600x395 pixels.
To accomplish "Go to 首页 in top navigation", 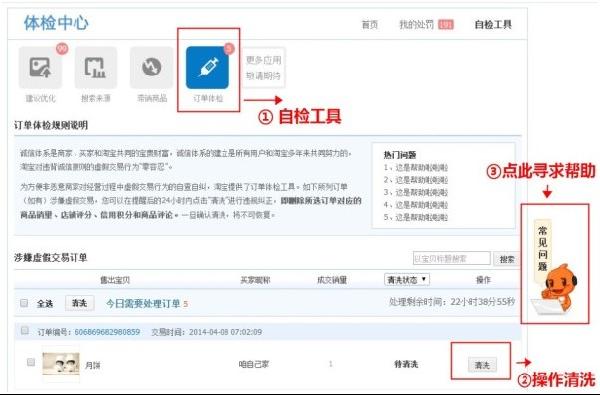I will [x=370, y=25].
